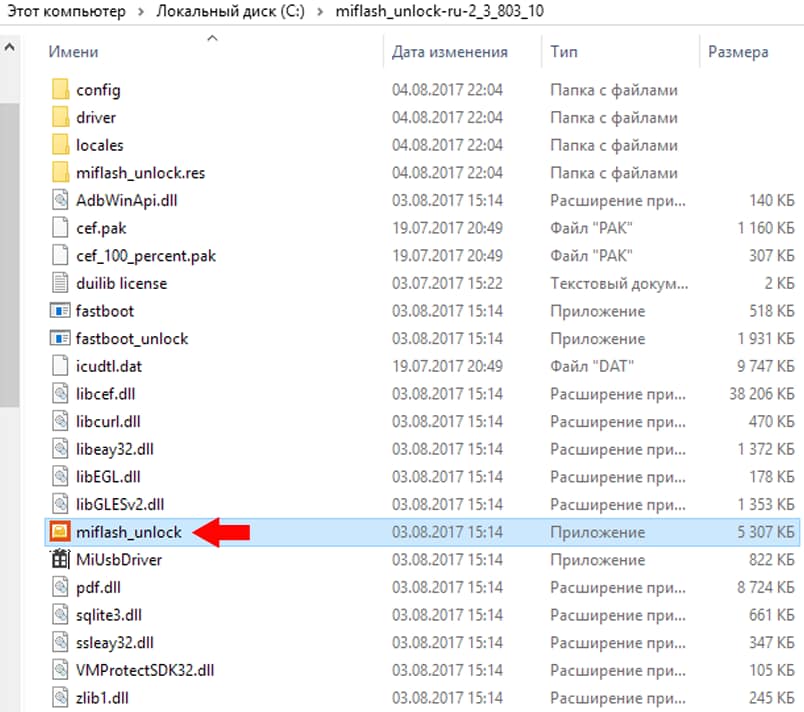The width and height of the screenshot is (804, 712).
Task: Click the libcurl.dll file icon
Action: coord(60,421)
